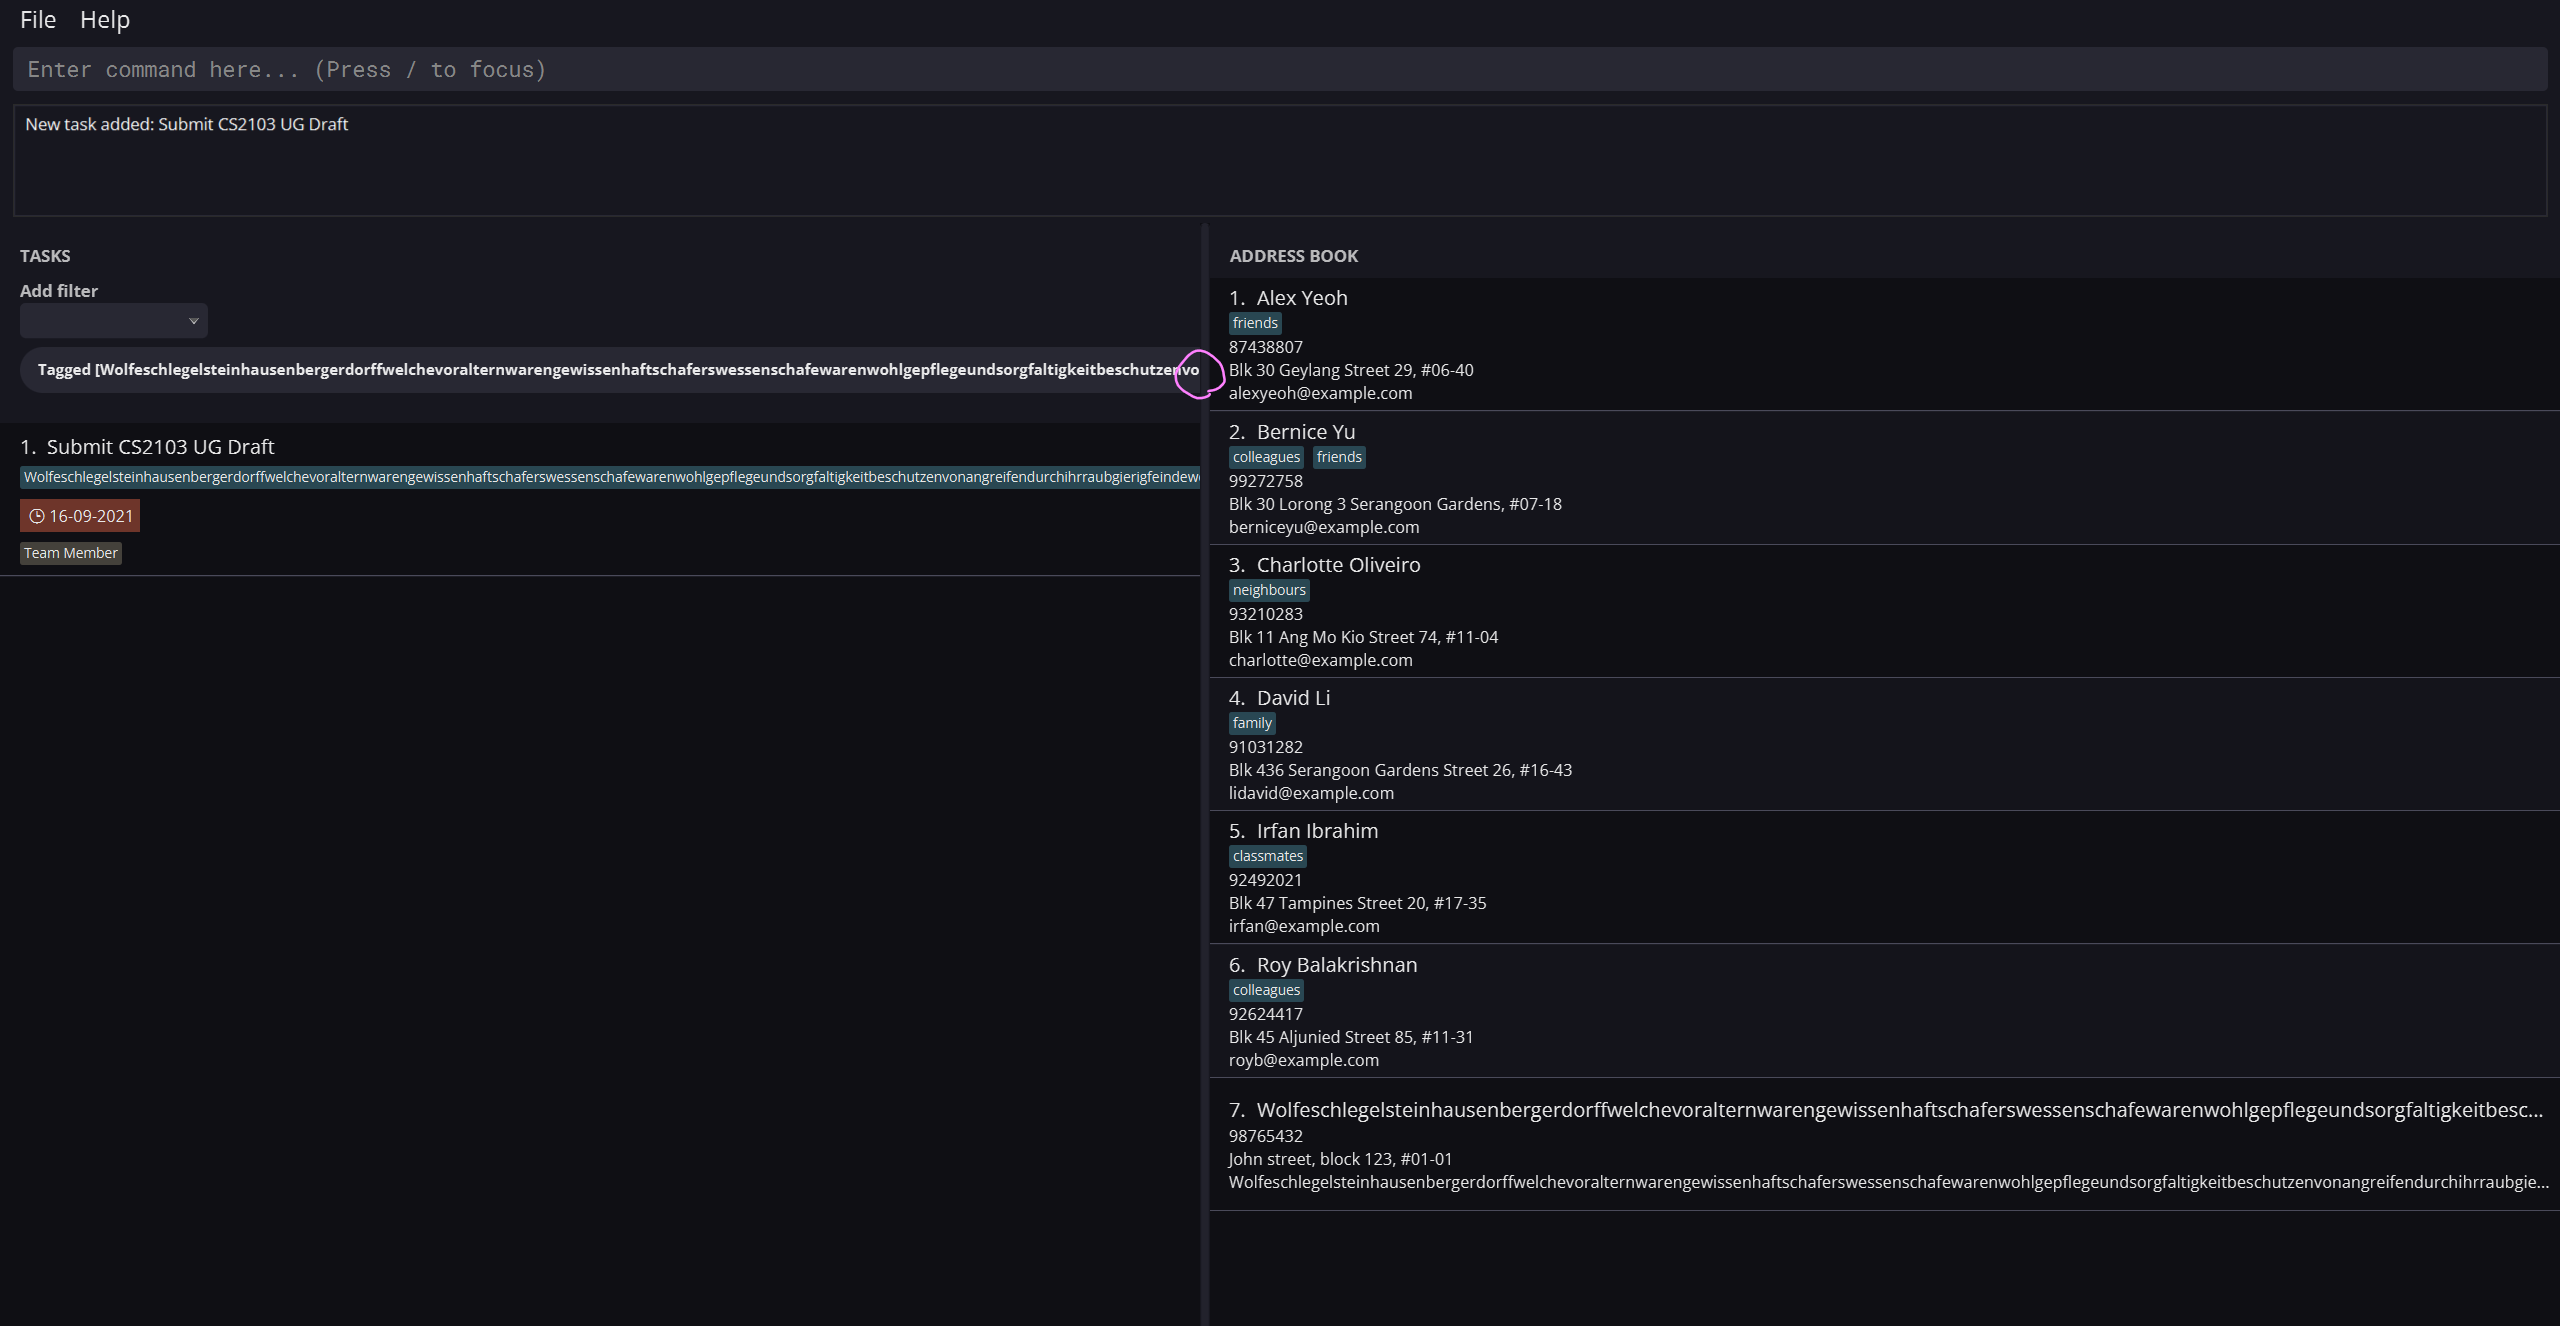
Task: Click Bernice Yu's friends tag
Action: pos(1339,457)
